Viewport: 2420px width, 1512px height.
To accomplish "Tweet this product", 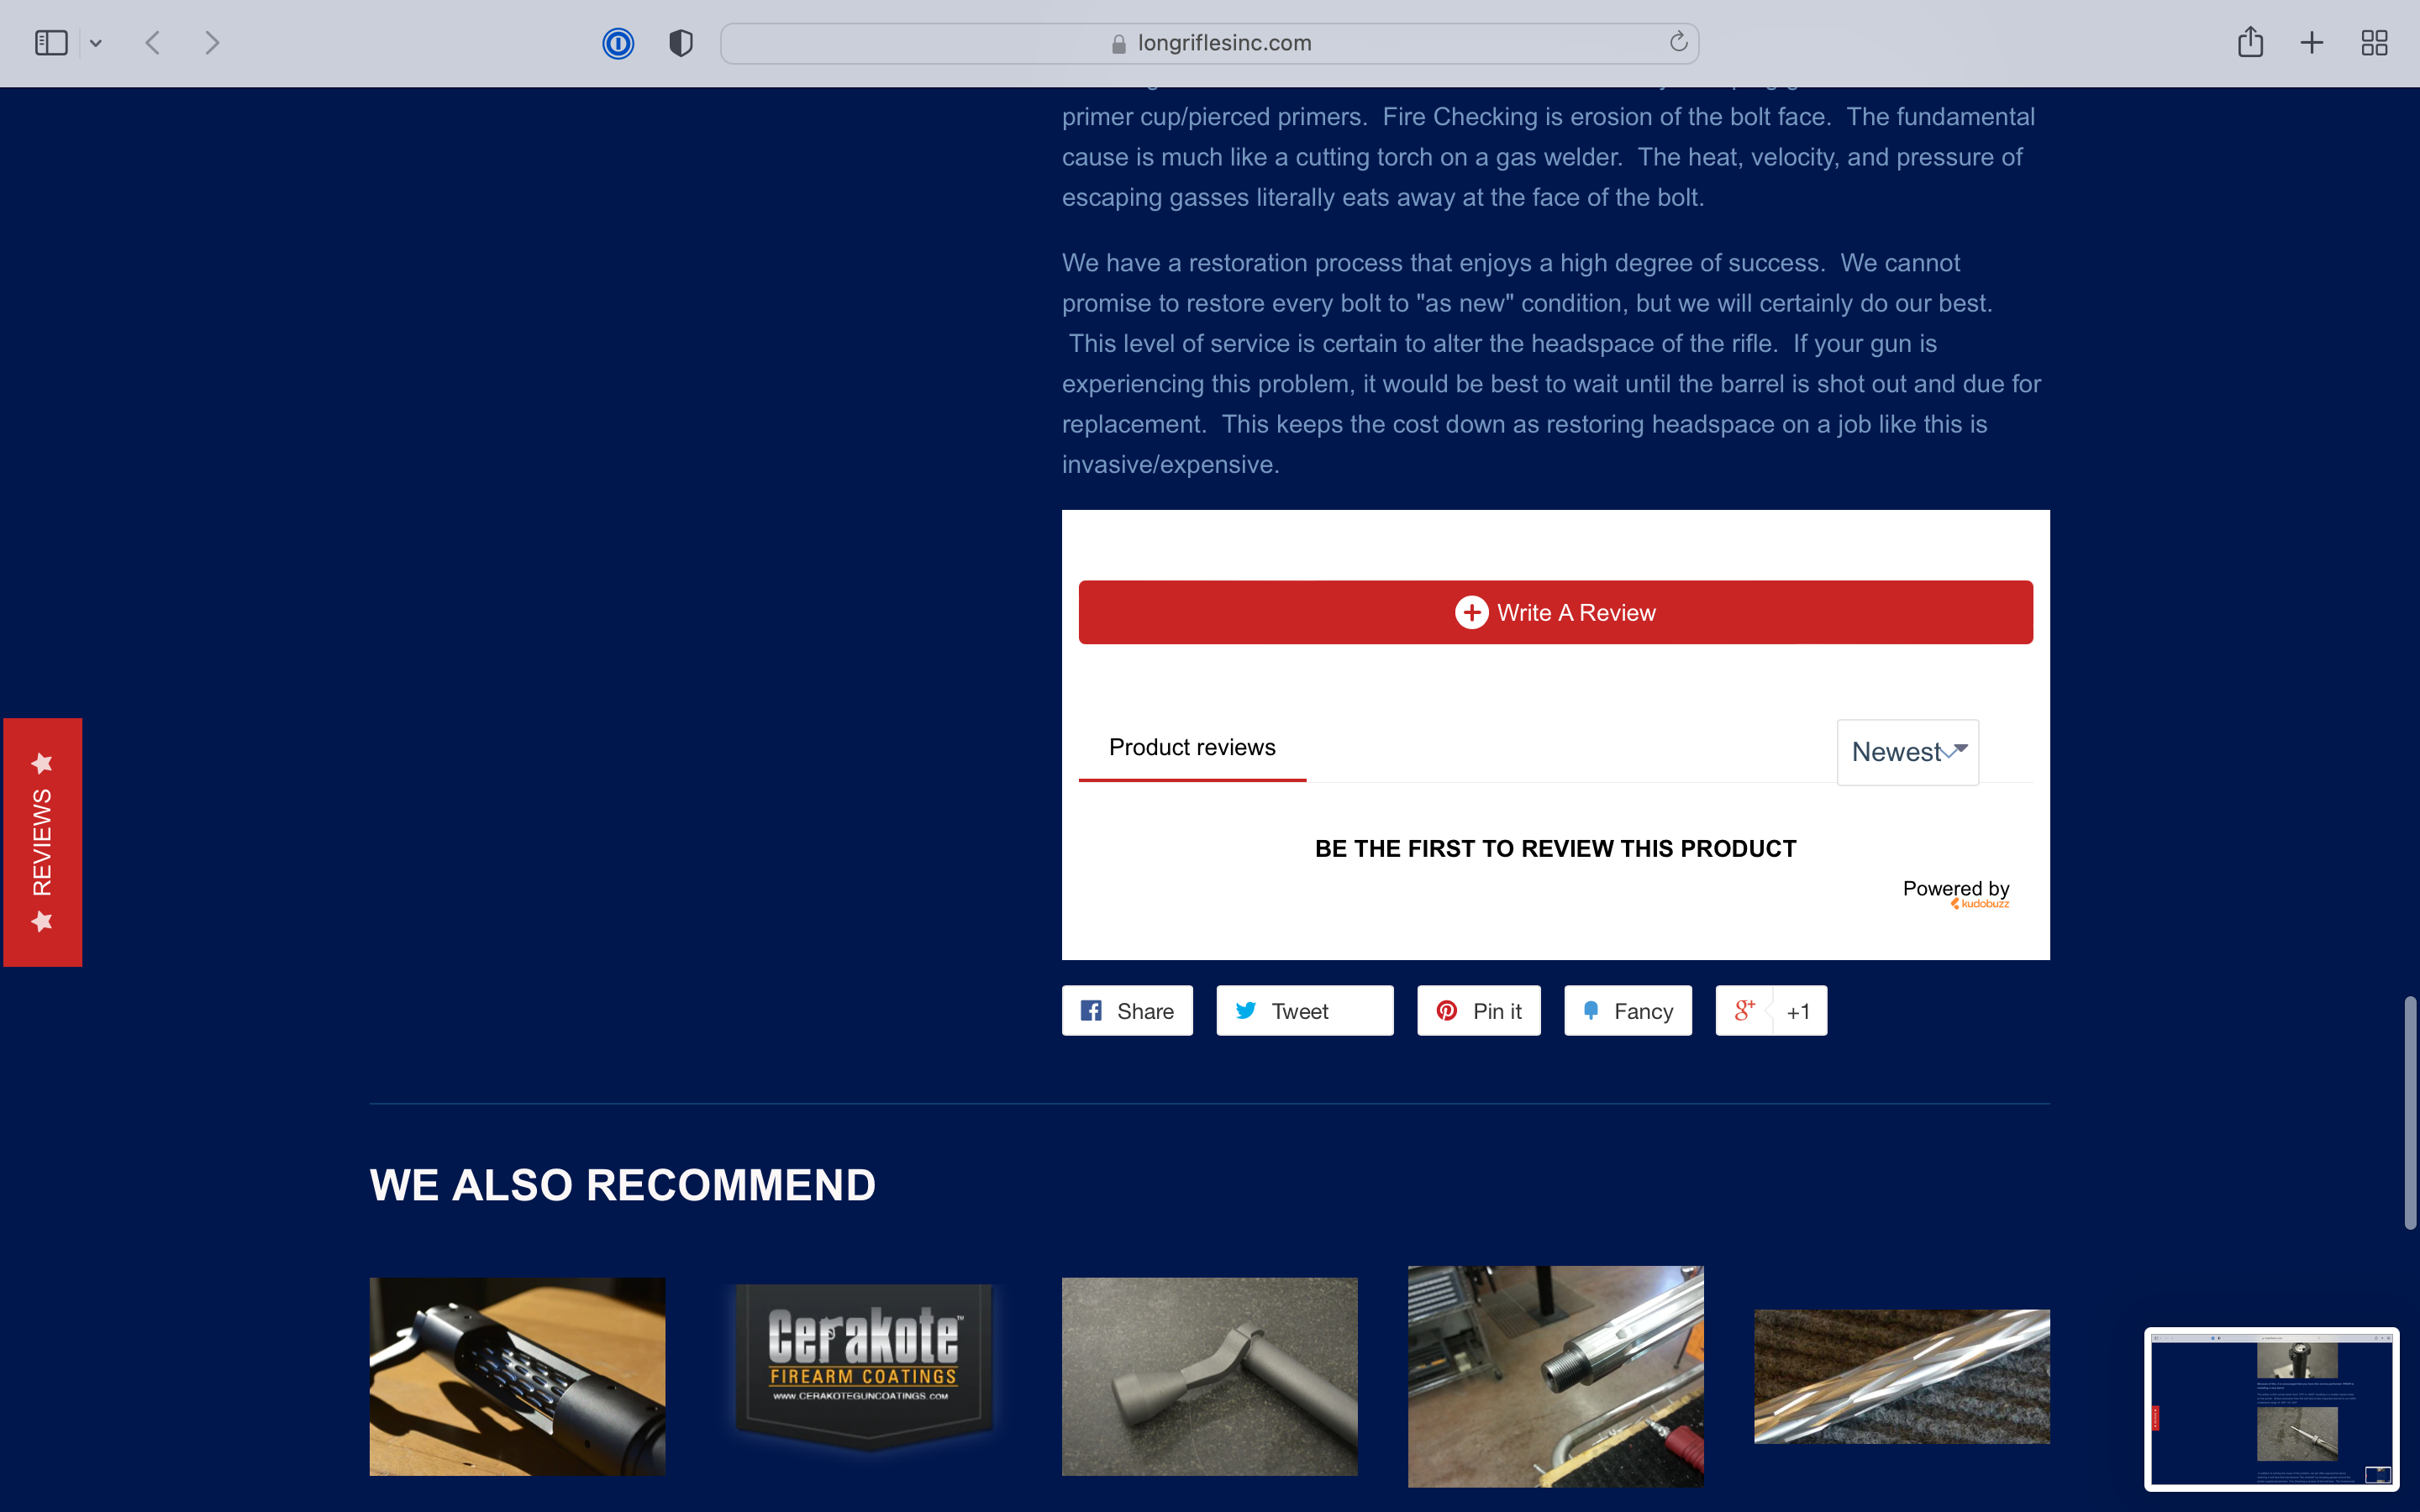I will pyautogui.click(x=1303, y=1011).
